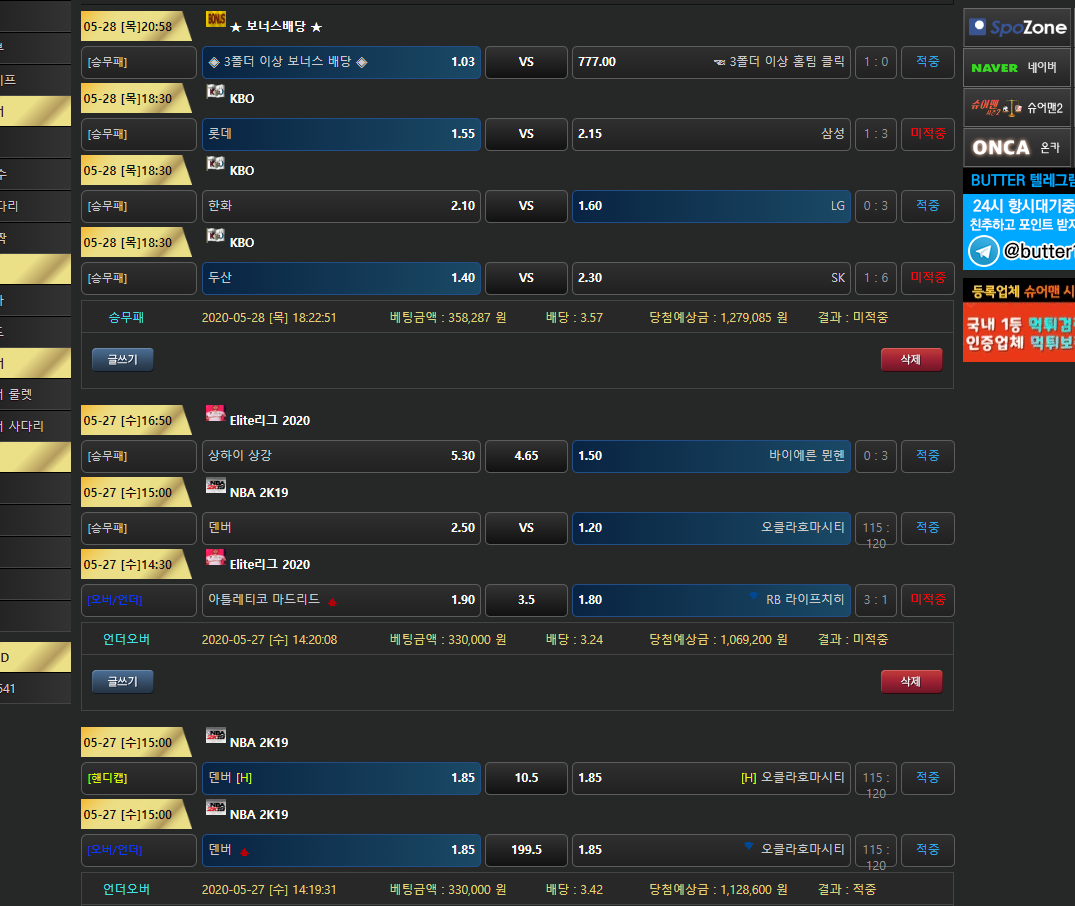Click the NBA 2K19 icon above 핸디캡 row
The image size is (1075, 906).
tap(215, 735)
